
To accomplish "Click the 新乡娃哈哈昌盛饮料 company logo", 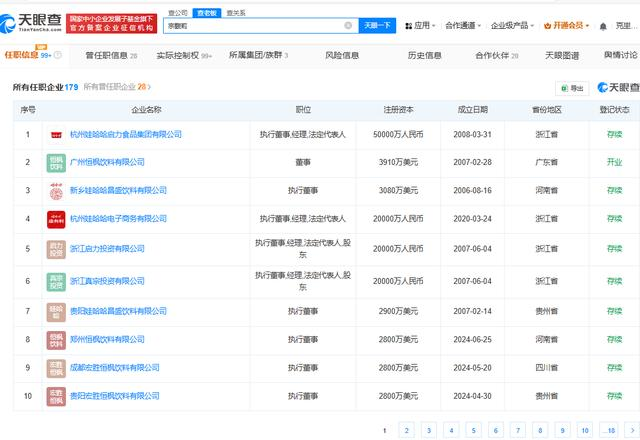I will (56, 191).
